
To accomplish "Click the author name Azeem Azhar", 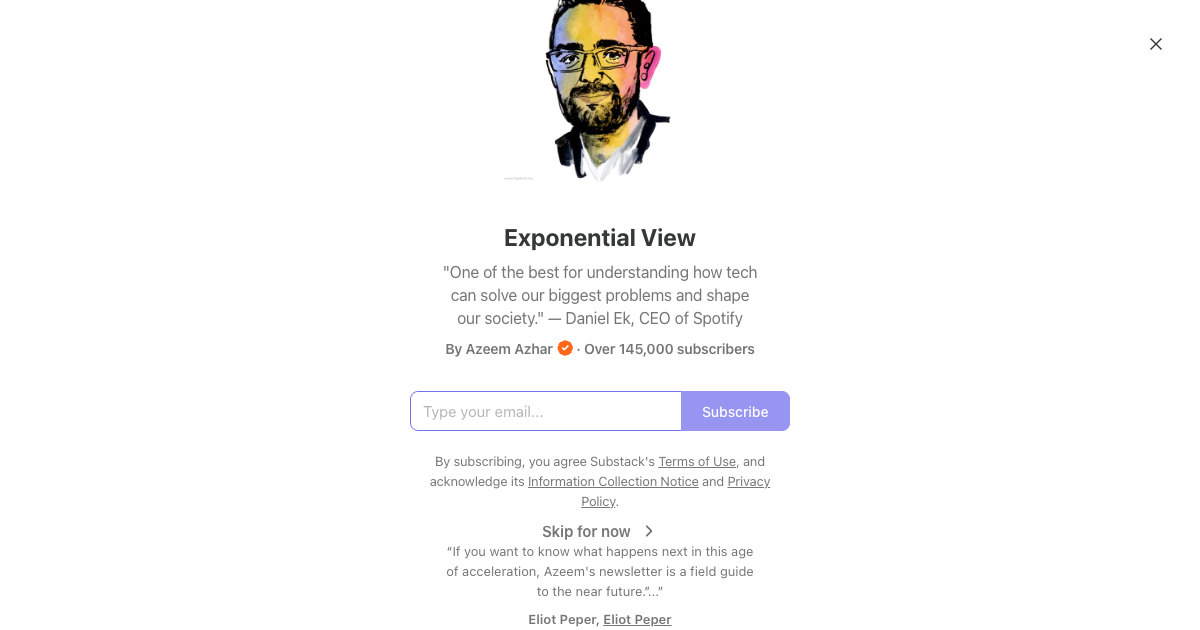I will [509, 349].
